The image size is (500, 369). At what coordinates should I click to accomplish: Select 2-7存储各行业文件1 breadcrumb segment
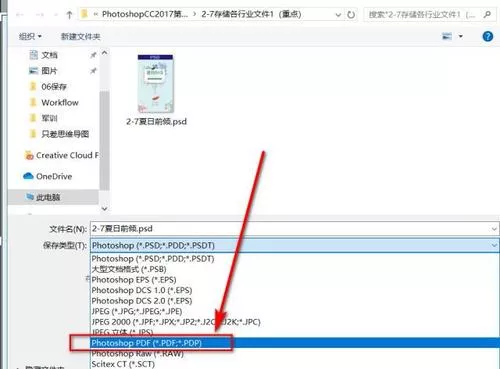point(251,14)
